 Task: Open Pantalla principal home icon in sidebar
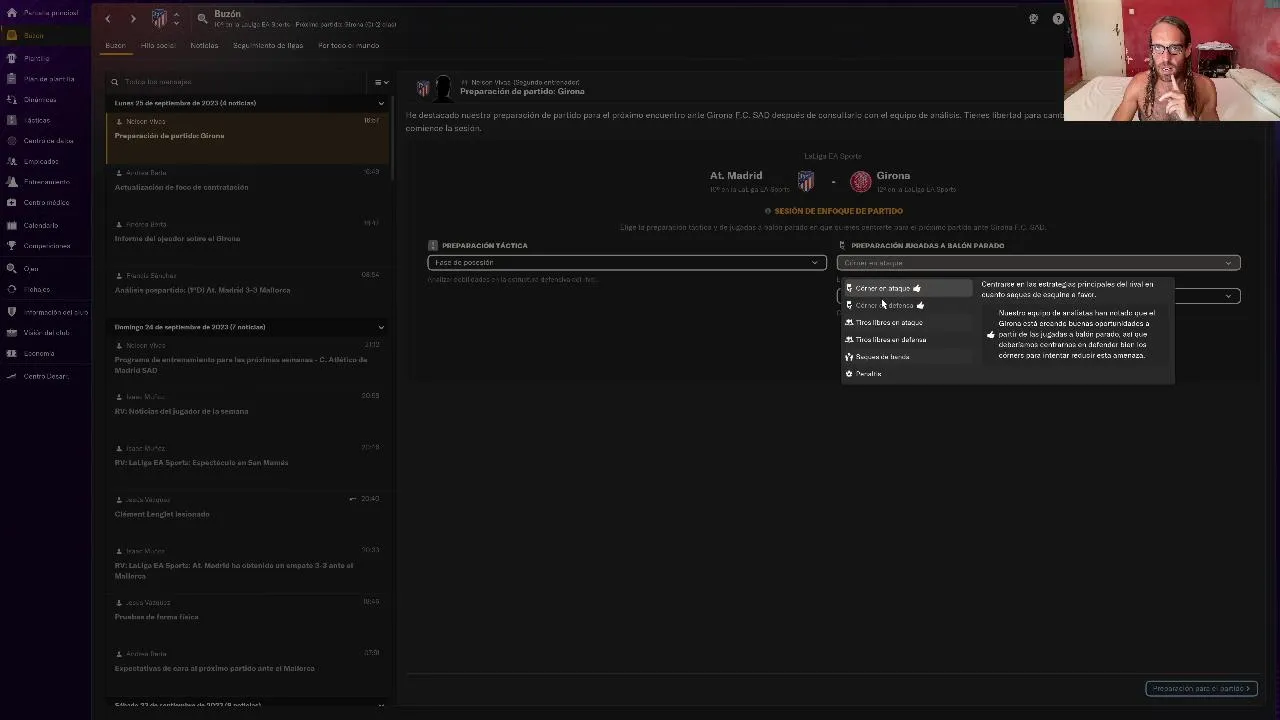[x=11, y=13]
